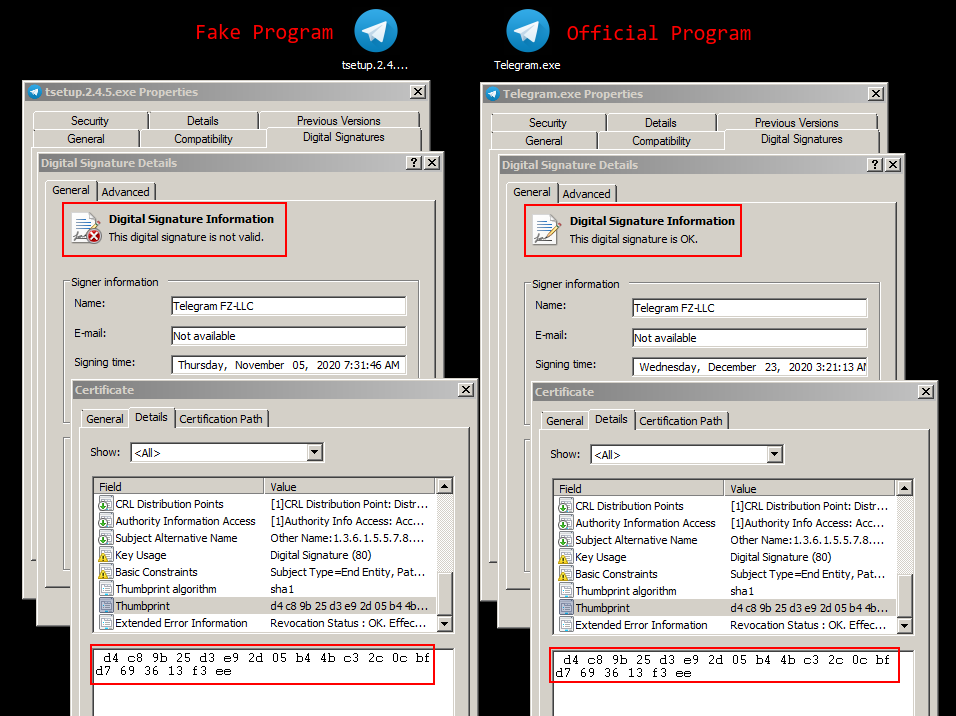Click the thumbprint hex text box in left certificate
The height and width of the screenshot is (716, 956).
273,682
